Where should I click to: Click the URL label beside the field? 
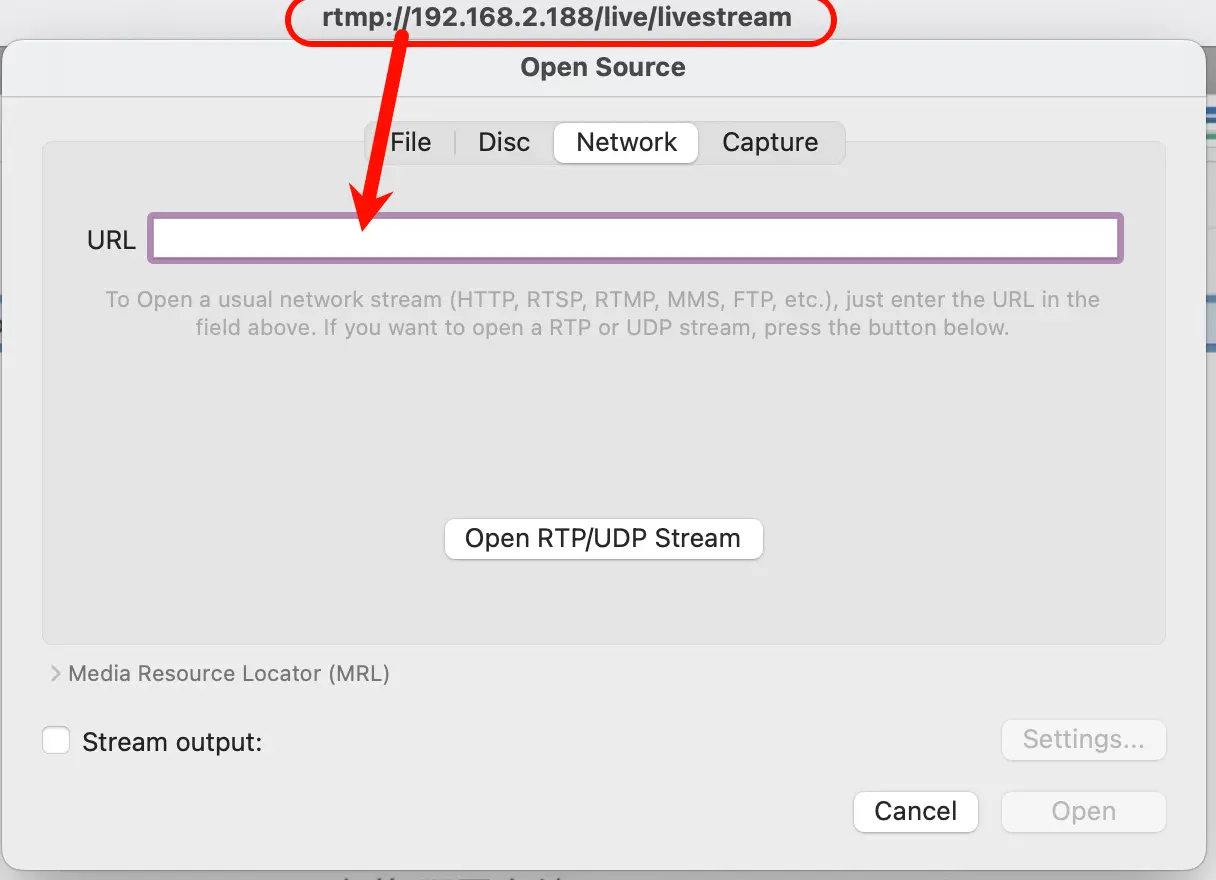pos(111,240)
